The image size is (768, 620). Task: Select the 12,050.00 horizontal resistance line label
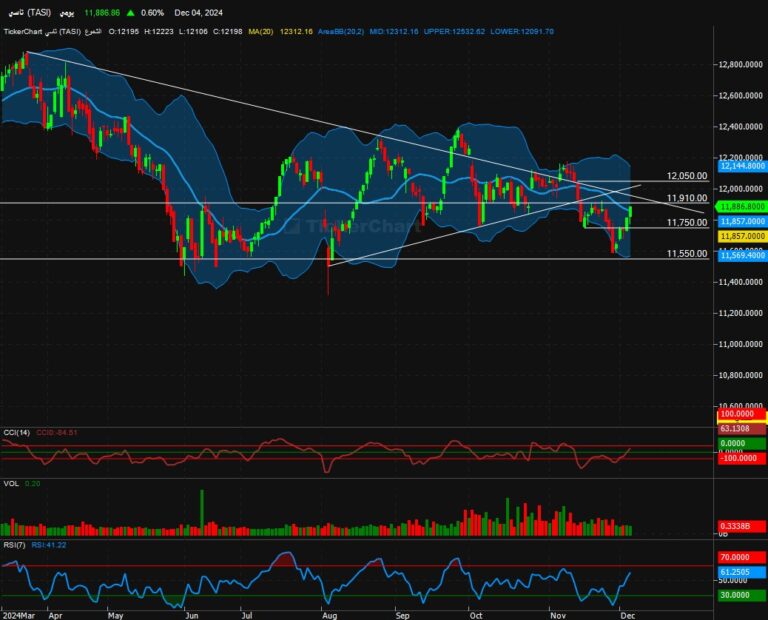pyautogui.click(x=687, y=176)
